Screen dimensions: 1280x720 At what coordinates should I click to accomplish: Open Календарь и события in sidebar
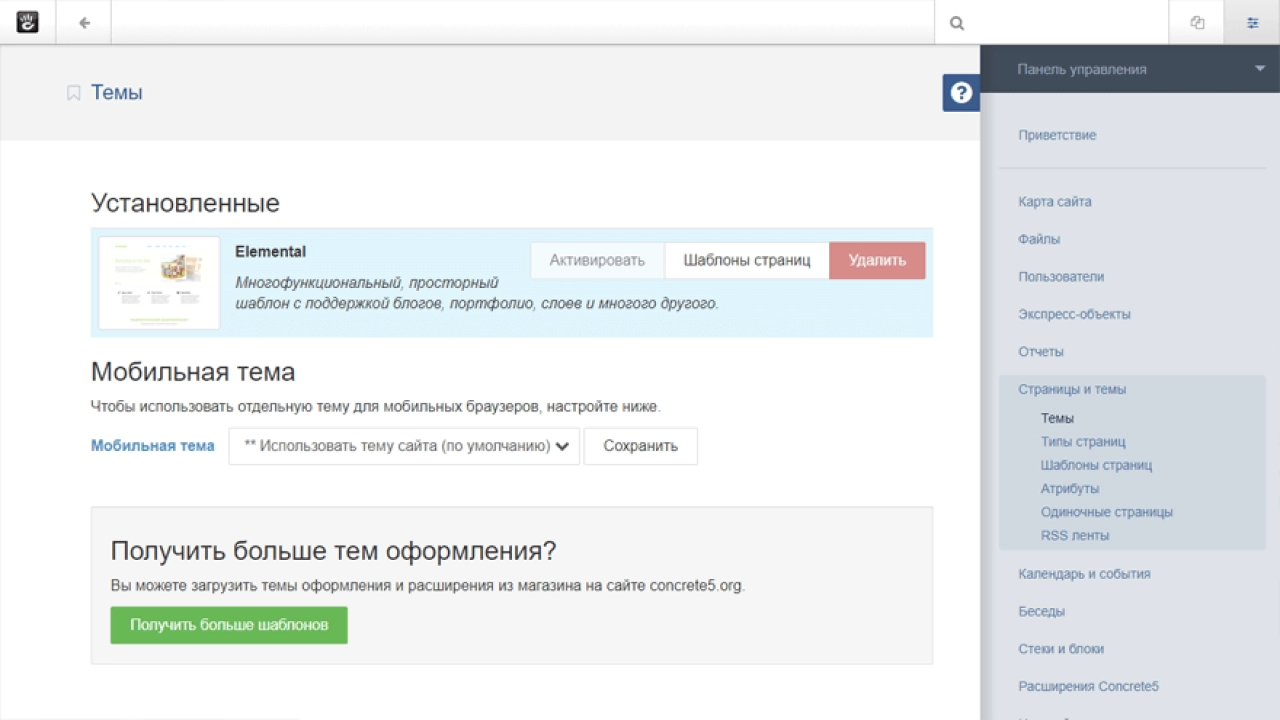[1084, 574]
